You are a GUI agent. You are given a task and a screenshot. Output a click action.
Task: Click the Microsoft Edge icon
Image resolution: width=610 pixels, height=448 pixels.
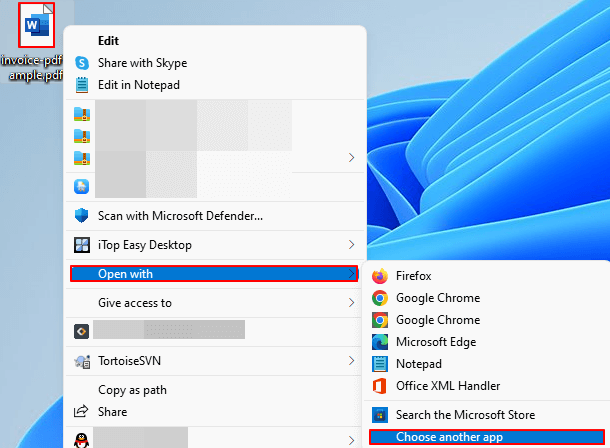click(x=380, y=342)
